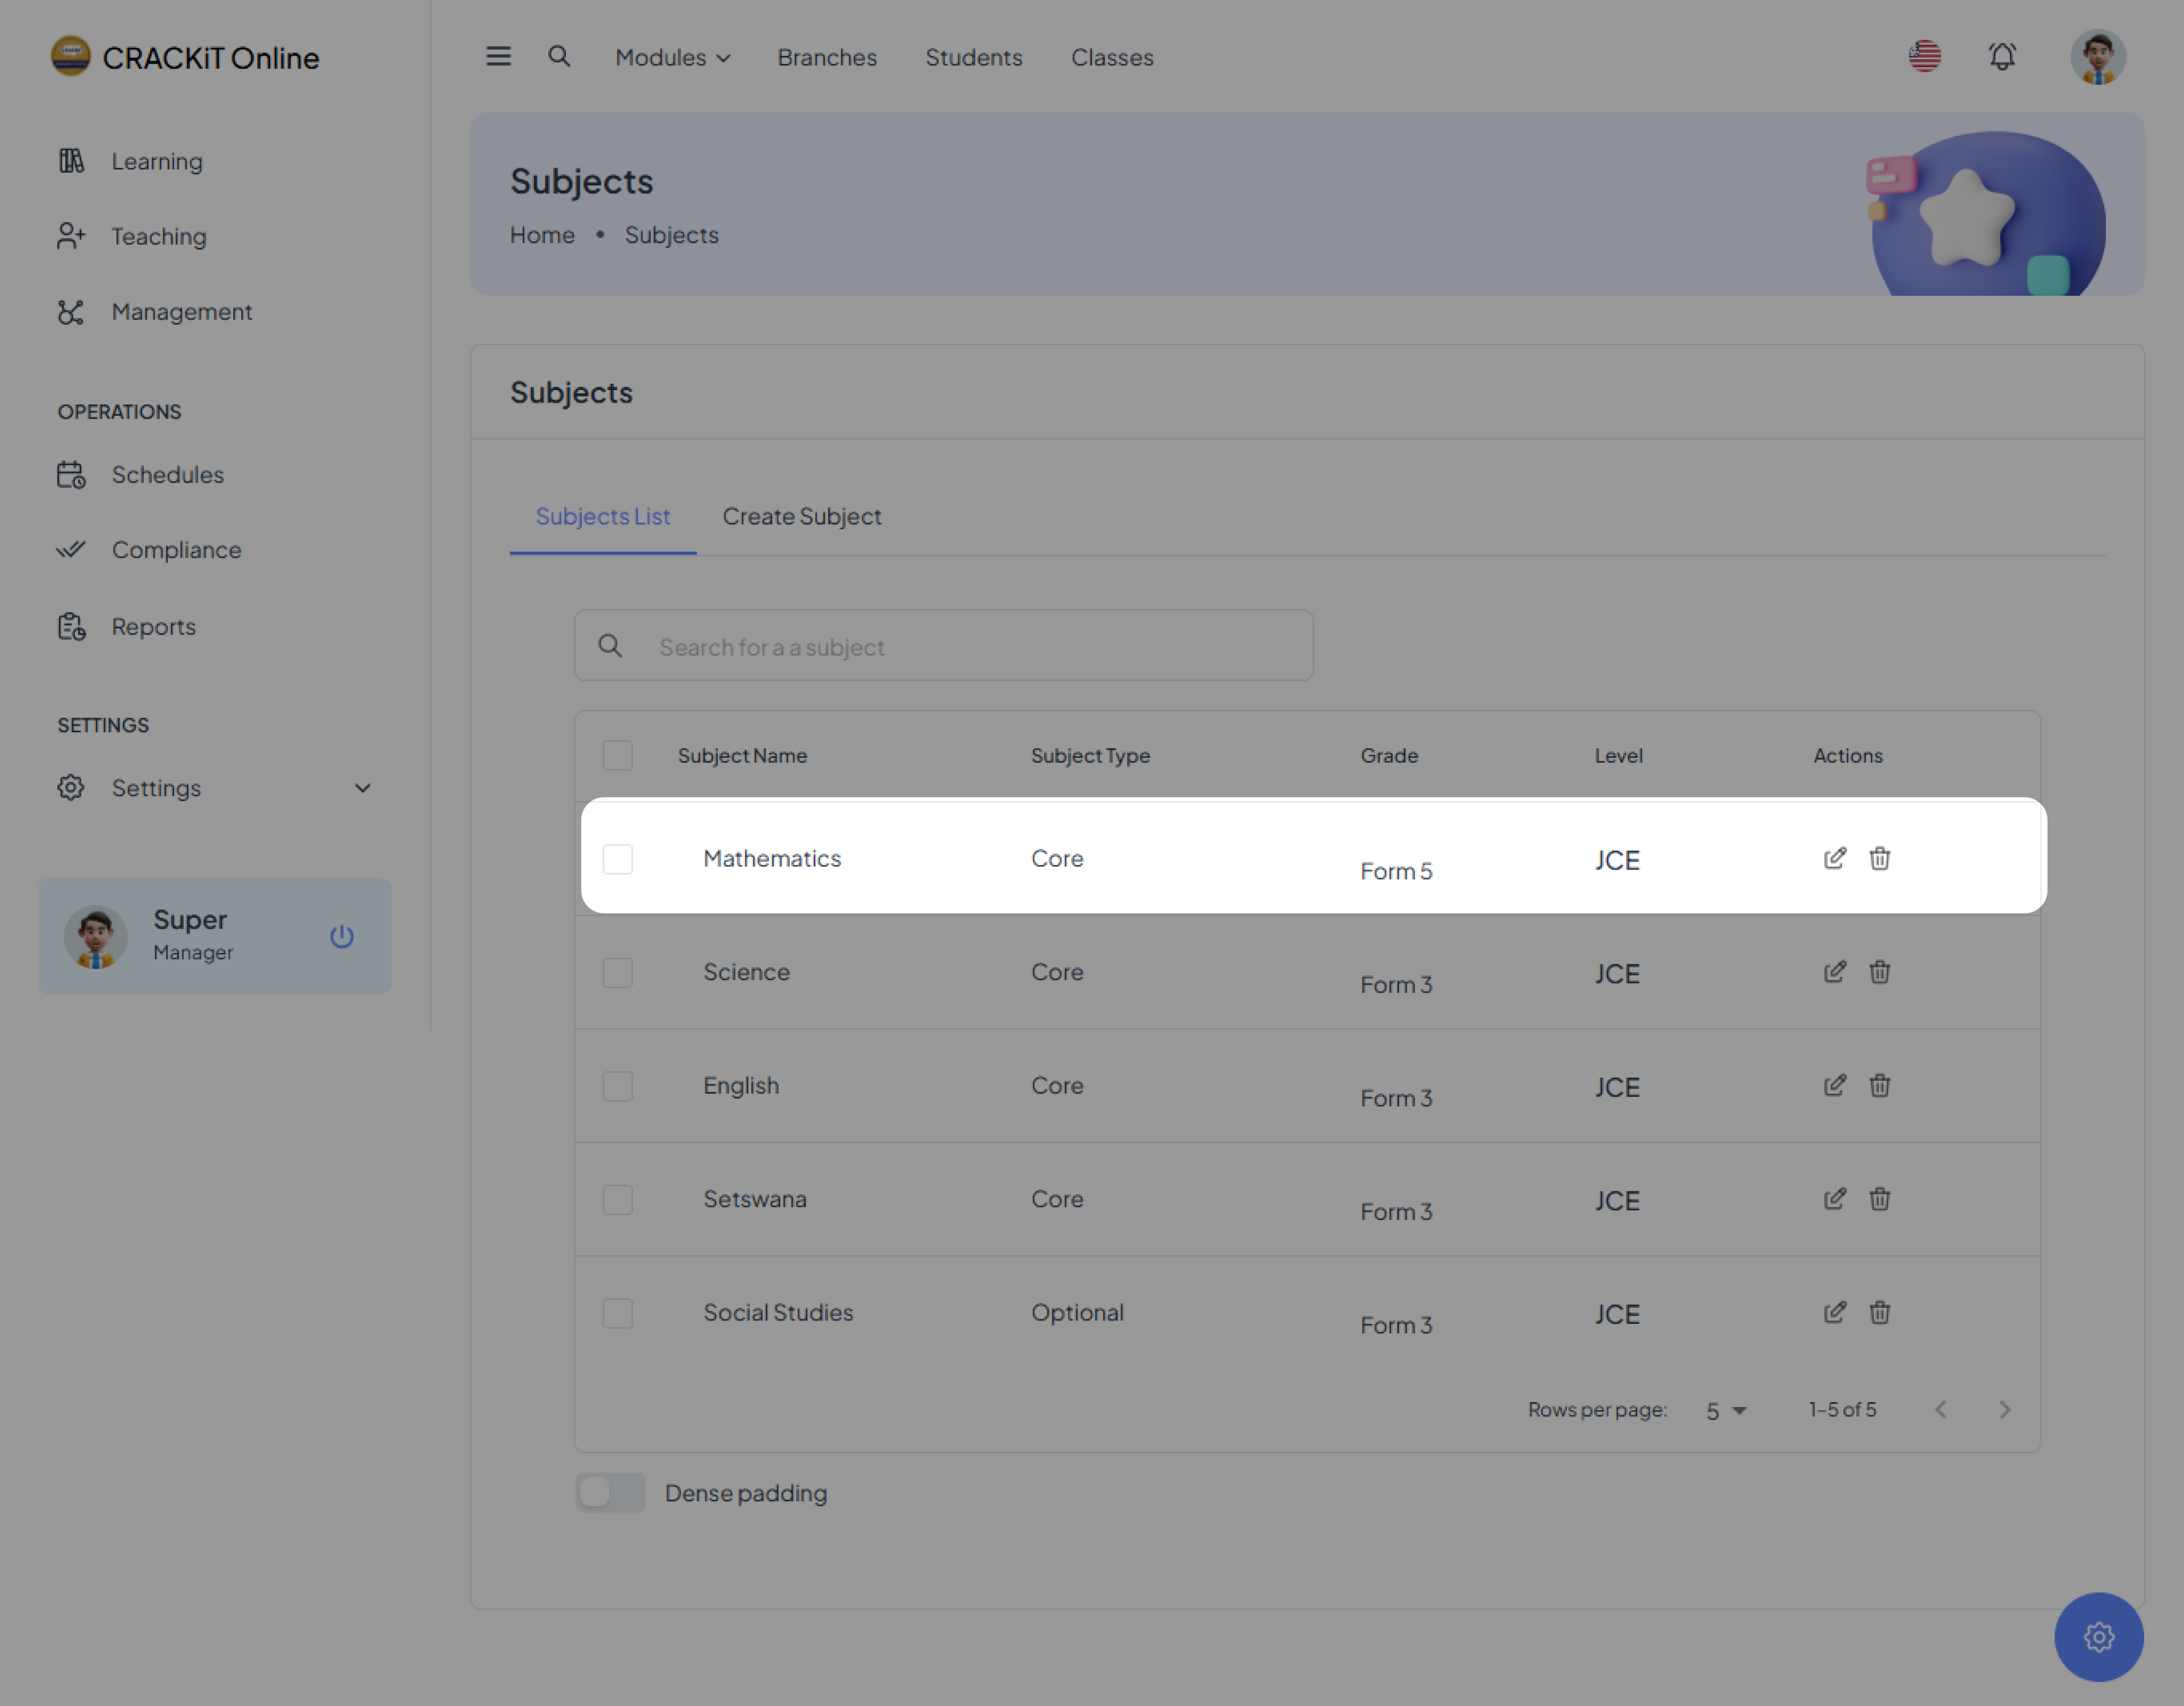The height and width of the screenshot is (1706, 2184).
Task: Tick the select-all header checkbox
Action: (617, 755)
